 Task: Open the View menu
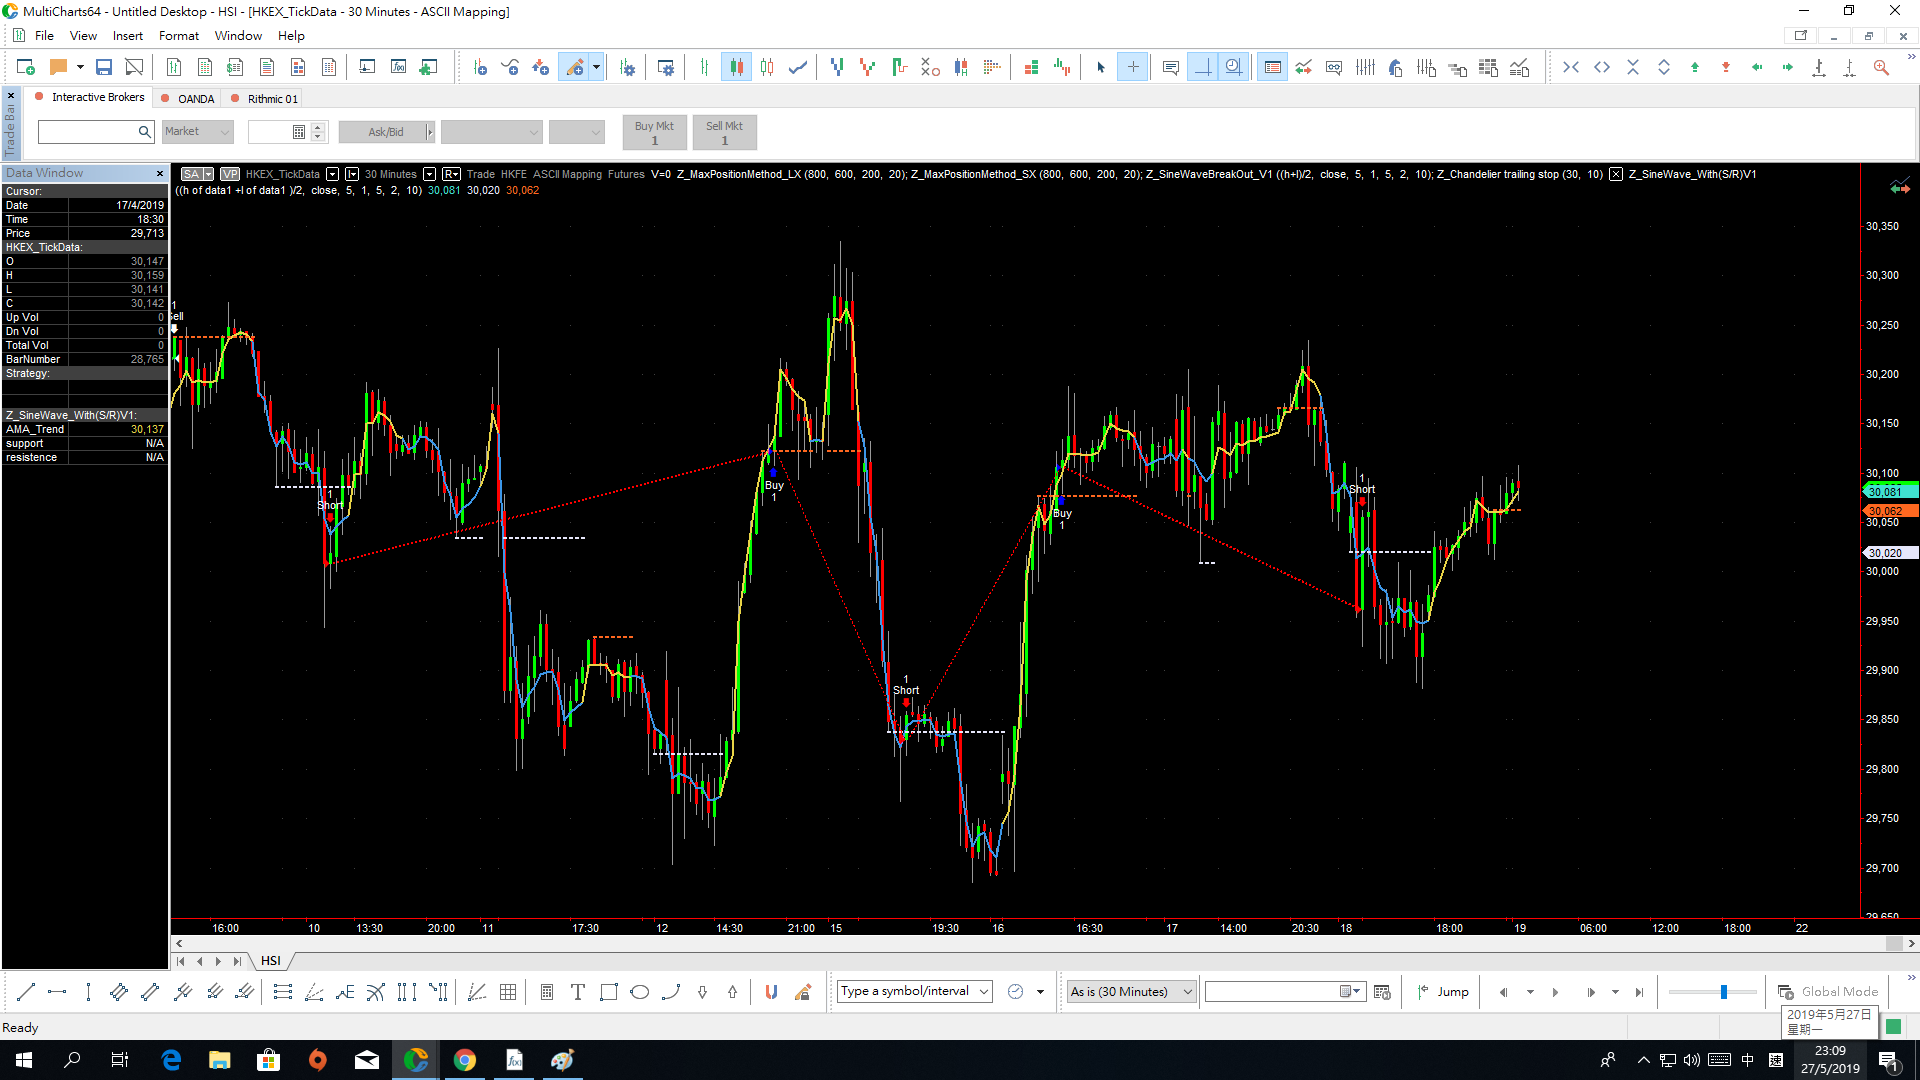click(x=83, y=36)
